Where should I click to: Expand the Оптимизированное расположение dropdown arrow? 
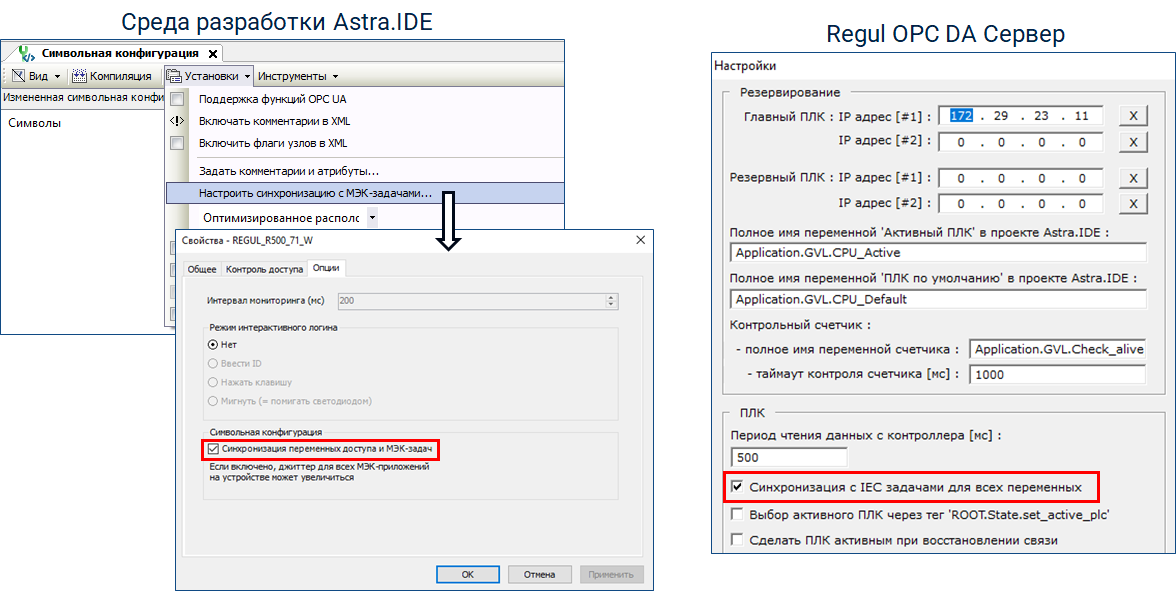click(x=371, y=217)
